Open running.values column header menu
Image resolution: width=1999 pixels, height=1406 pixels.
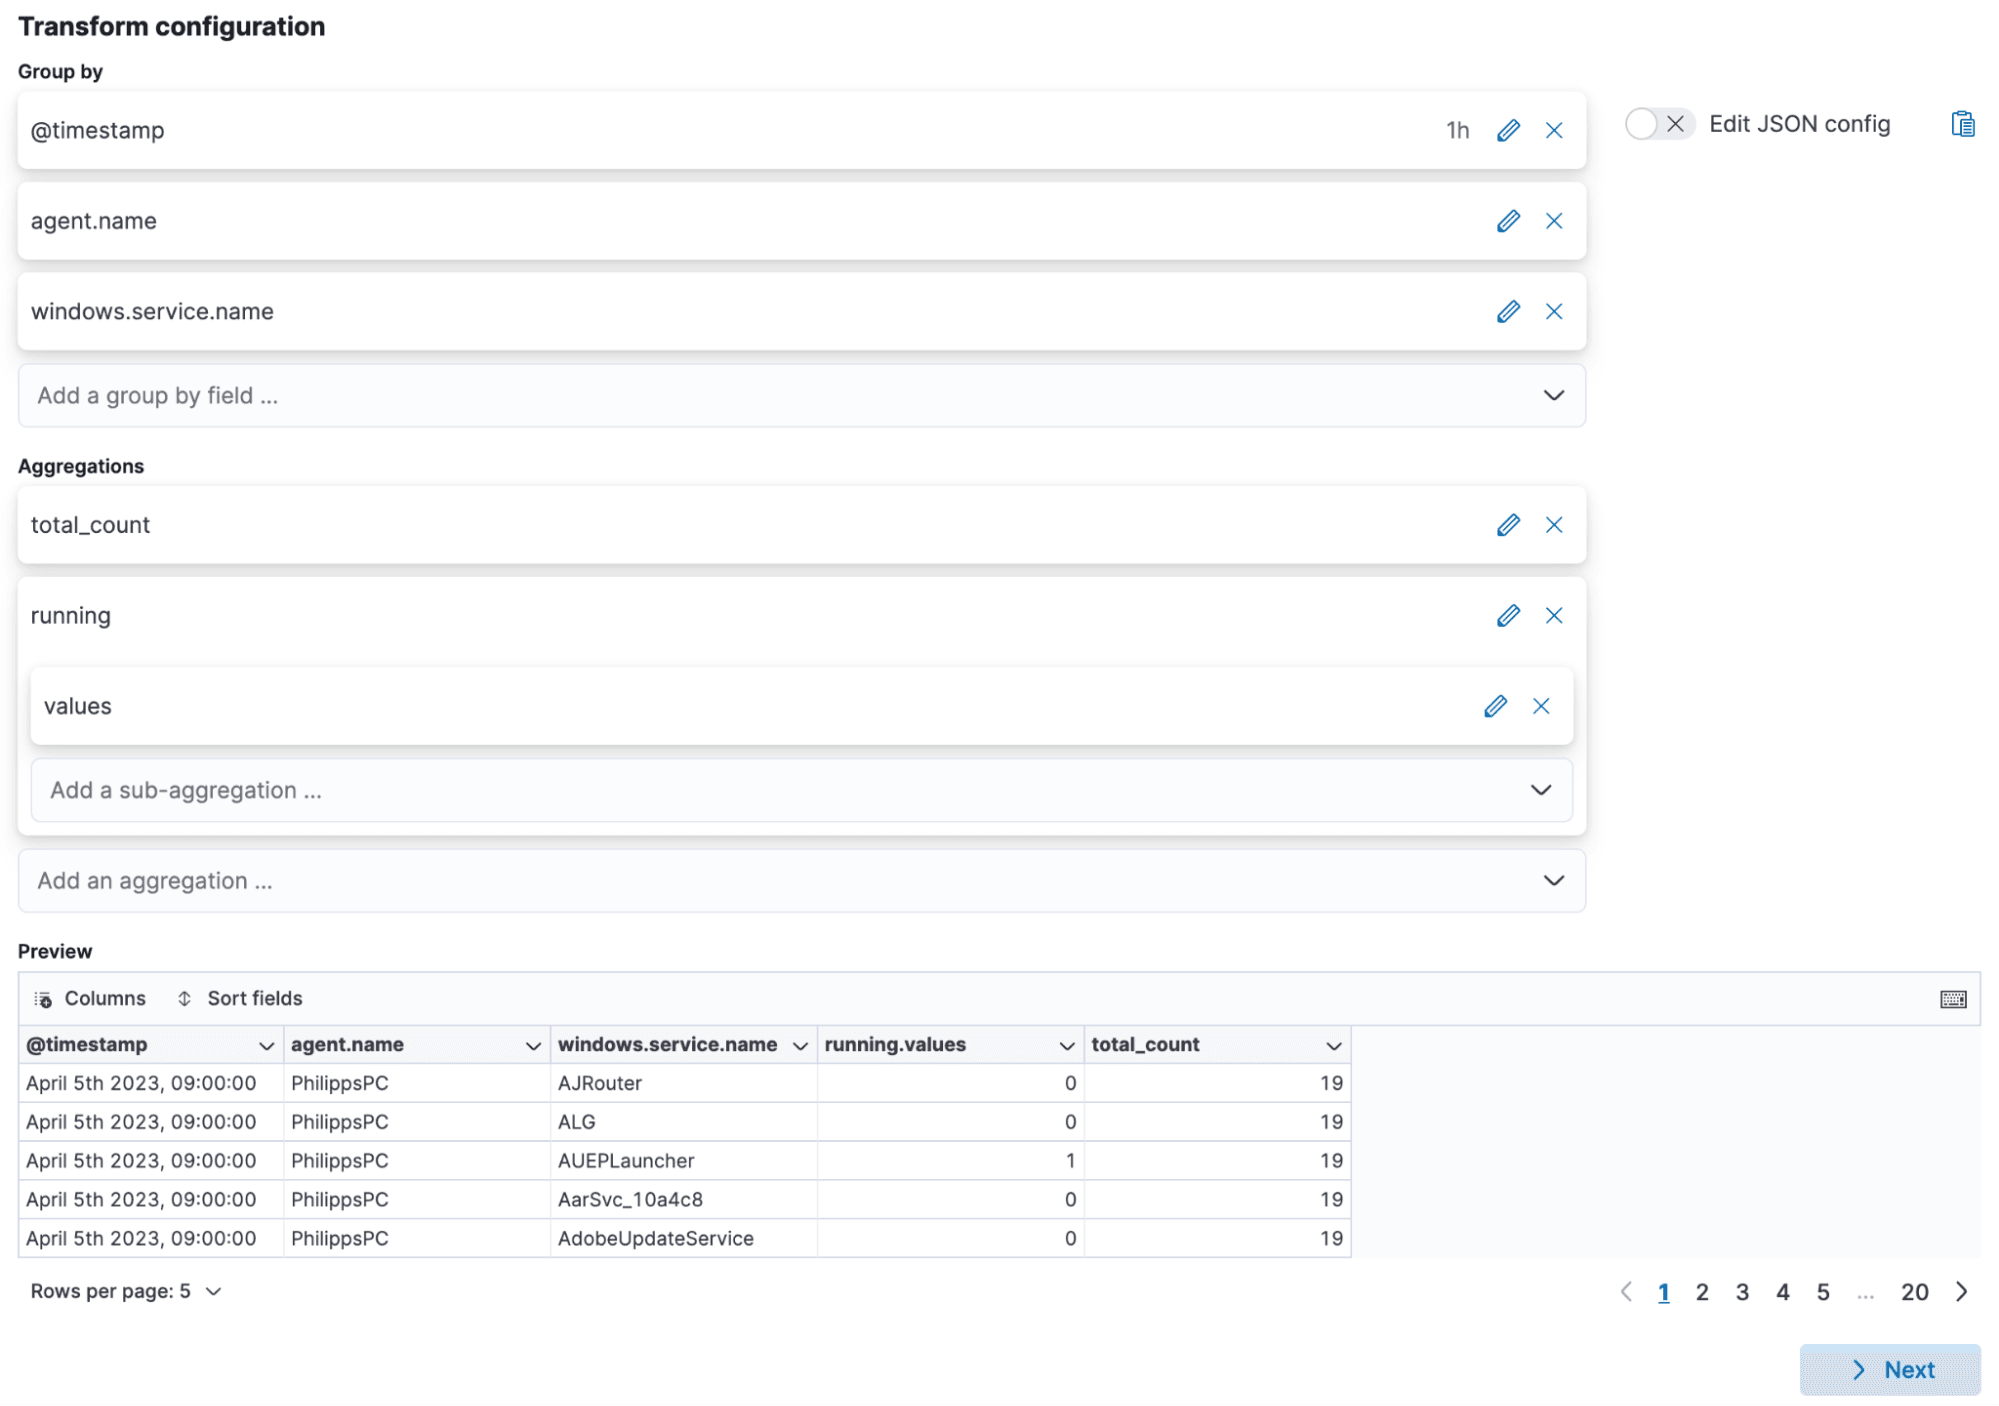click(x=1066, y=1045)
